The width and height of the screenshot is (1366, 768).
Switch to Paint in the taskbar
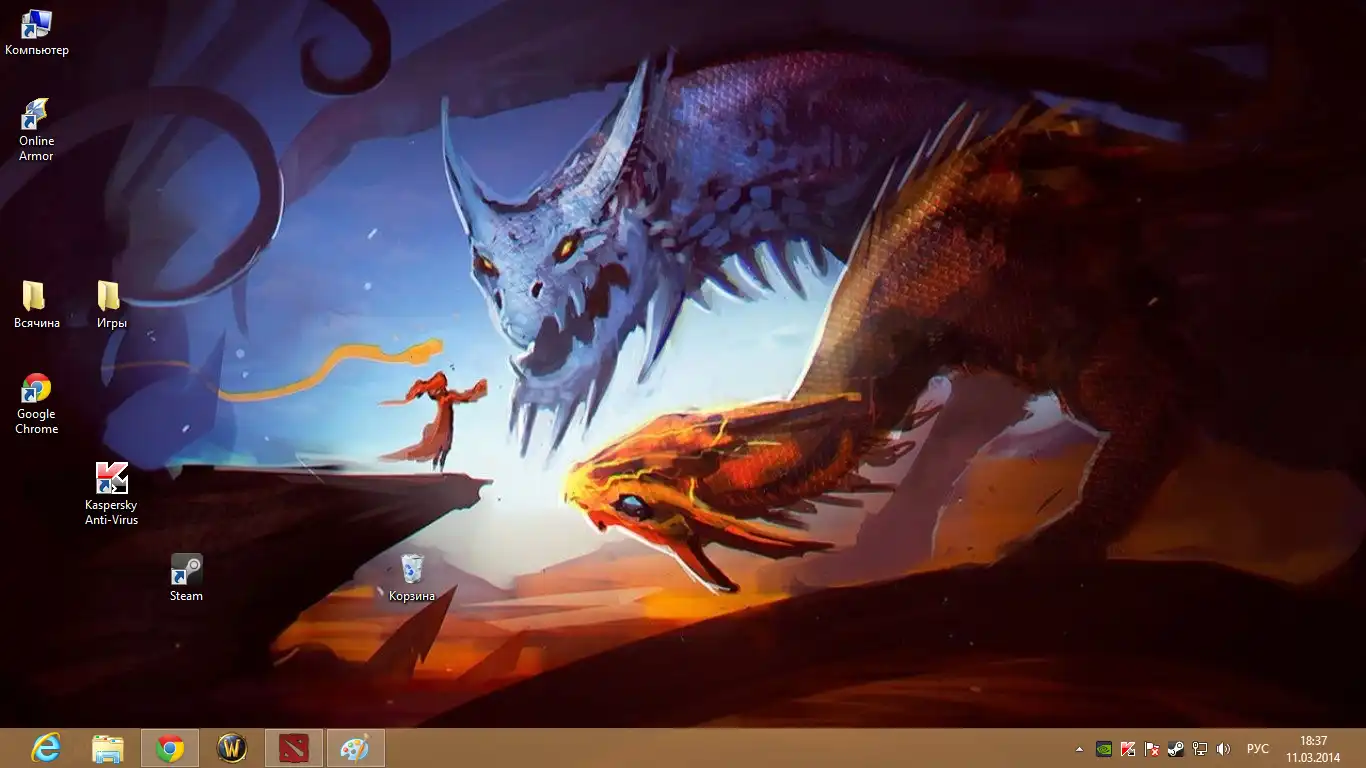point(356,748)
